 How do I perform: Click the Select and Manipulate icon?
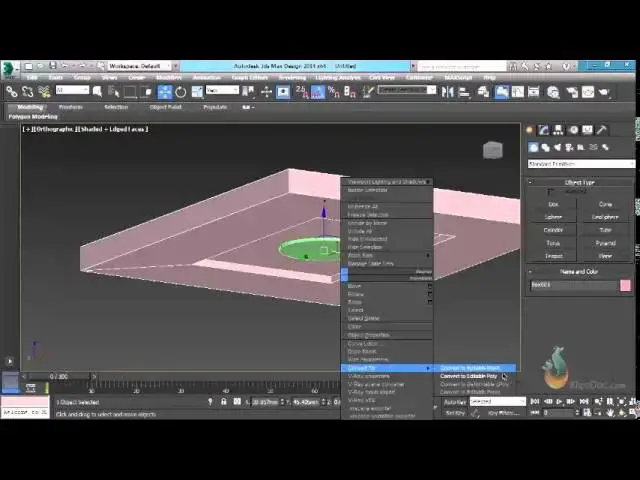266,92
